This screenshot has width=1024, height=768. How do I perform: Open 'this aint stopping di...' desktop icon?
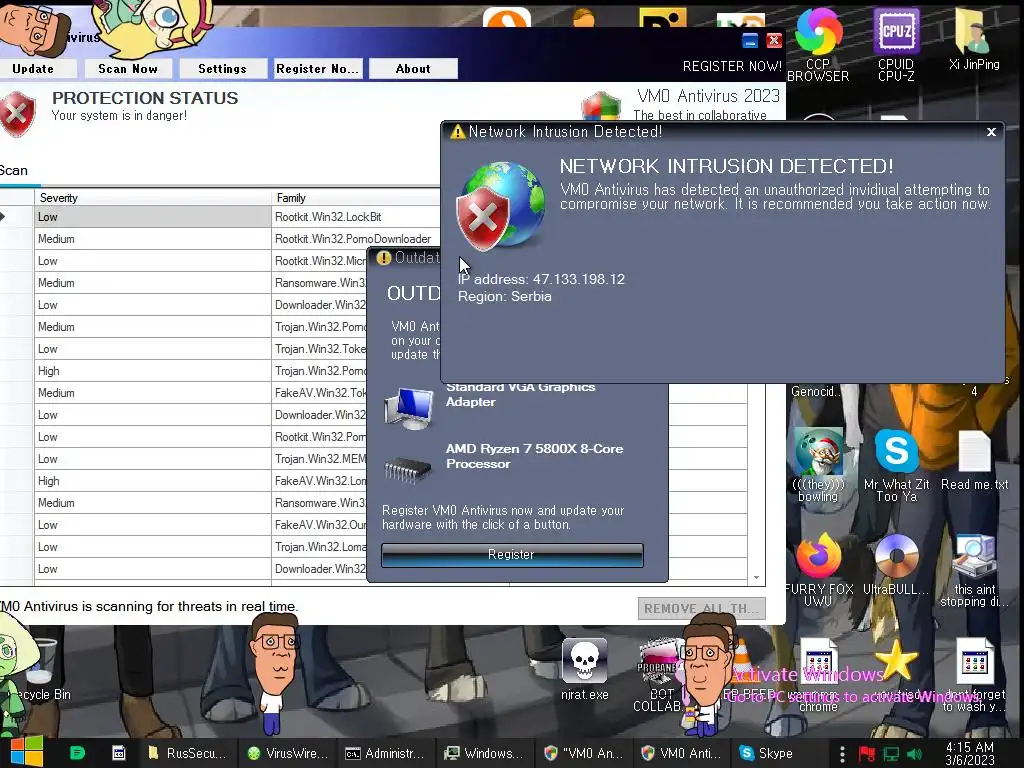pyautogui.click(x=974, y=569)
